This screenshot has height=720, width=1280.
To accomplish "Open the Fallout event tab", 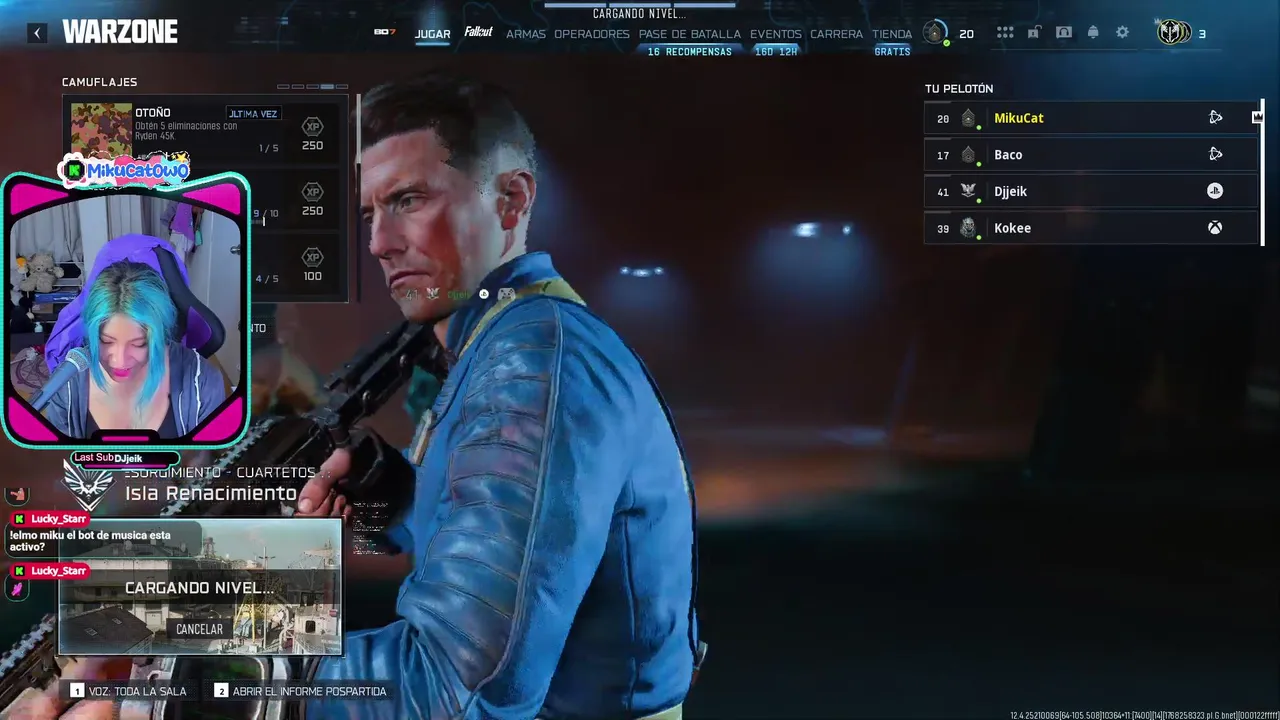I will coord(478,32).
